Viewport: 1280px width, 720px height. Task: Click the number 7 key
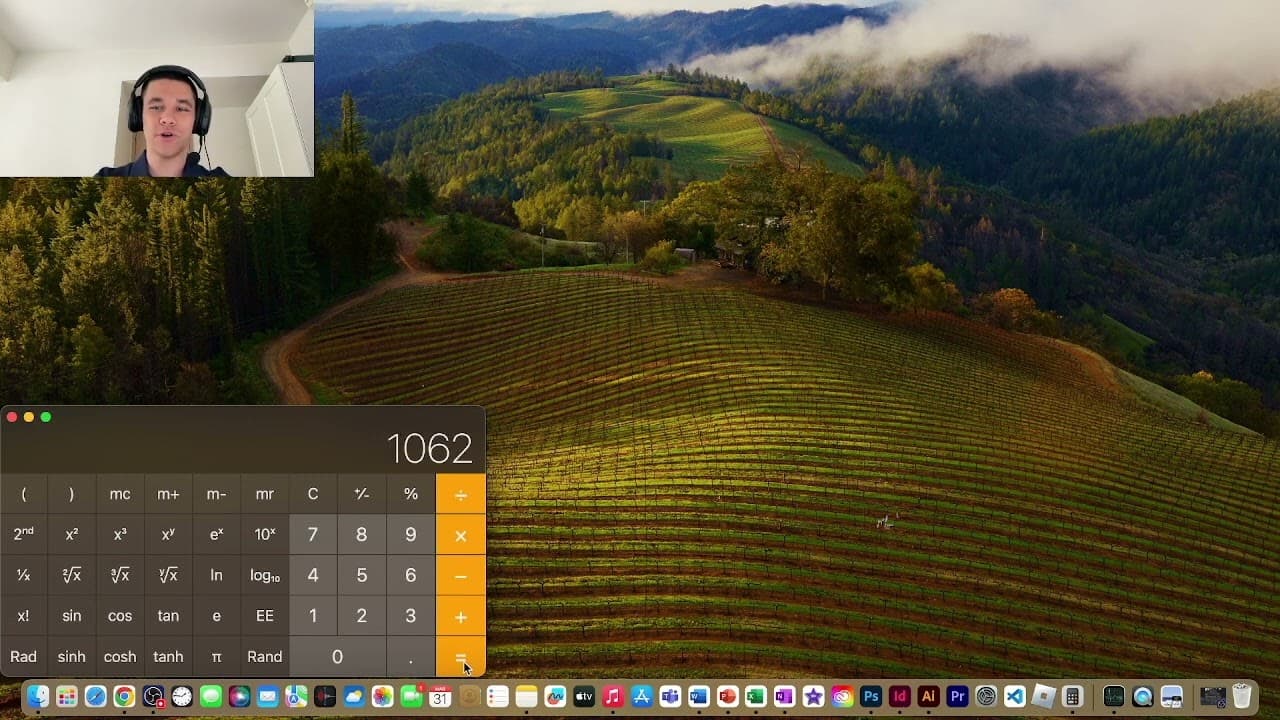pos(313,535)
